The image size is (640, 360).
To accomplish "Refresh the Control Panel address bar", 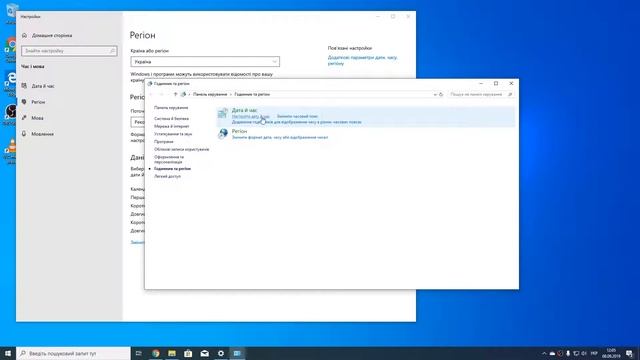I will (441, 94).
